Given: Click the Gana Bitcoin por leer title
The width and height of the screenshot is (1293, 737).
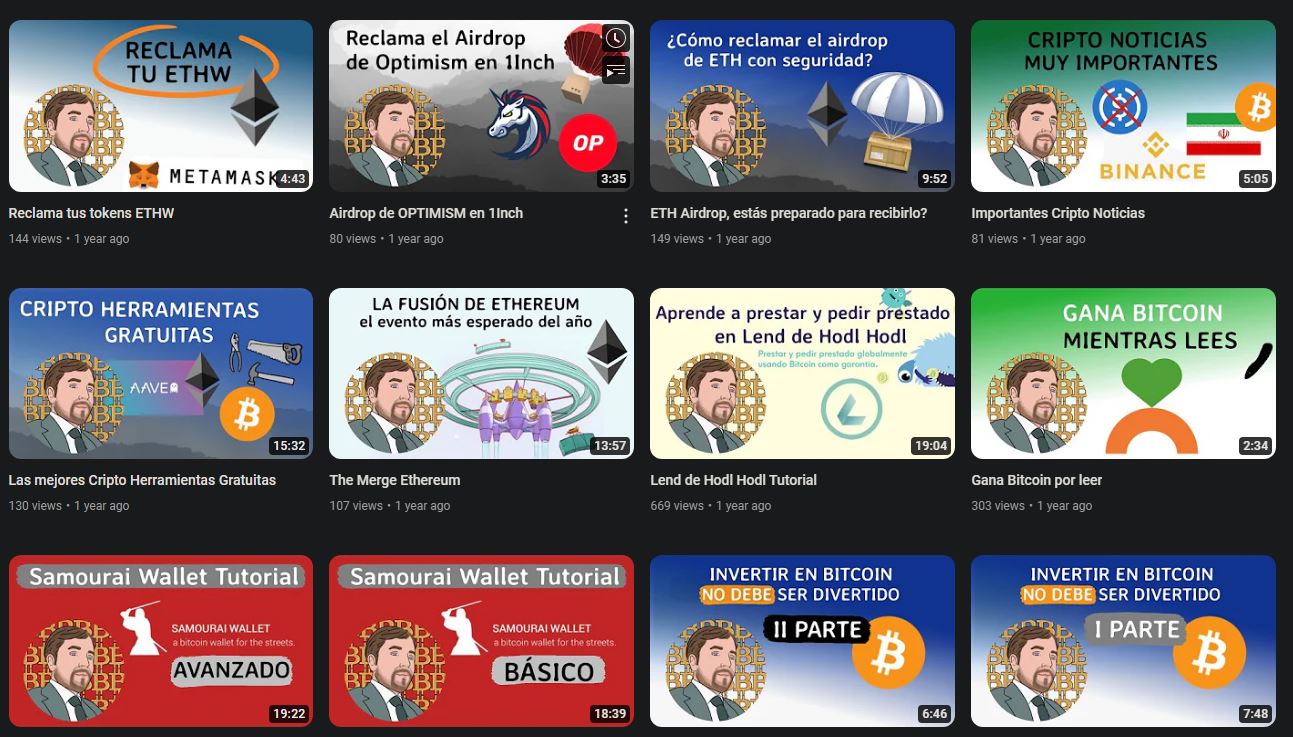Looking at the screenshot, I should [x=1037, y=480].
